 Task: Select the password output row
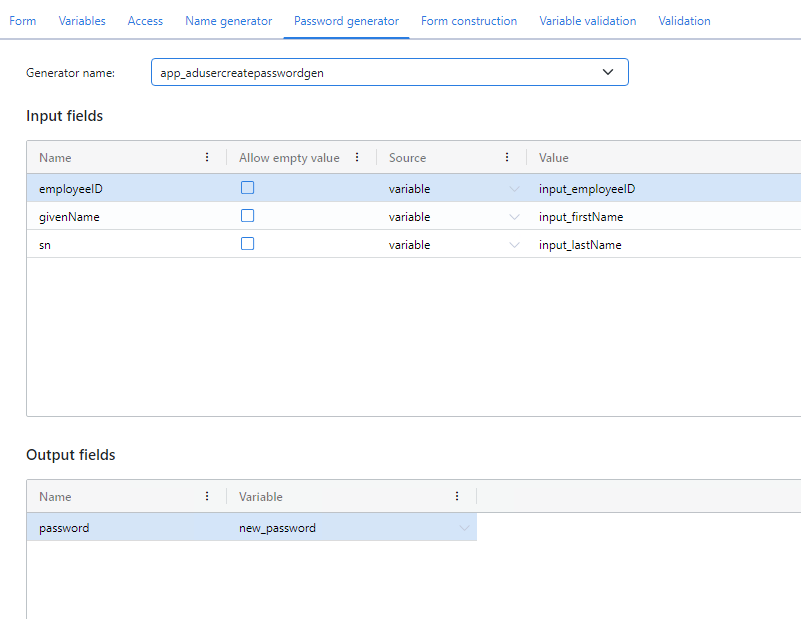pyautogui.click(x=64, y=528)
